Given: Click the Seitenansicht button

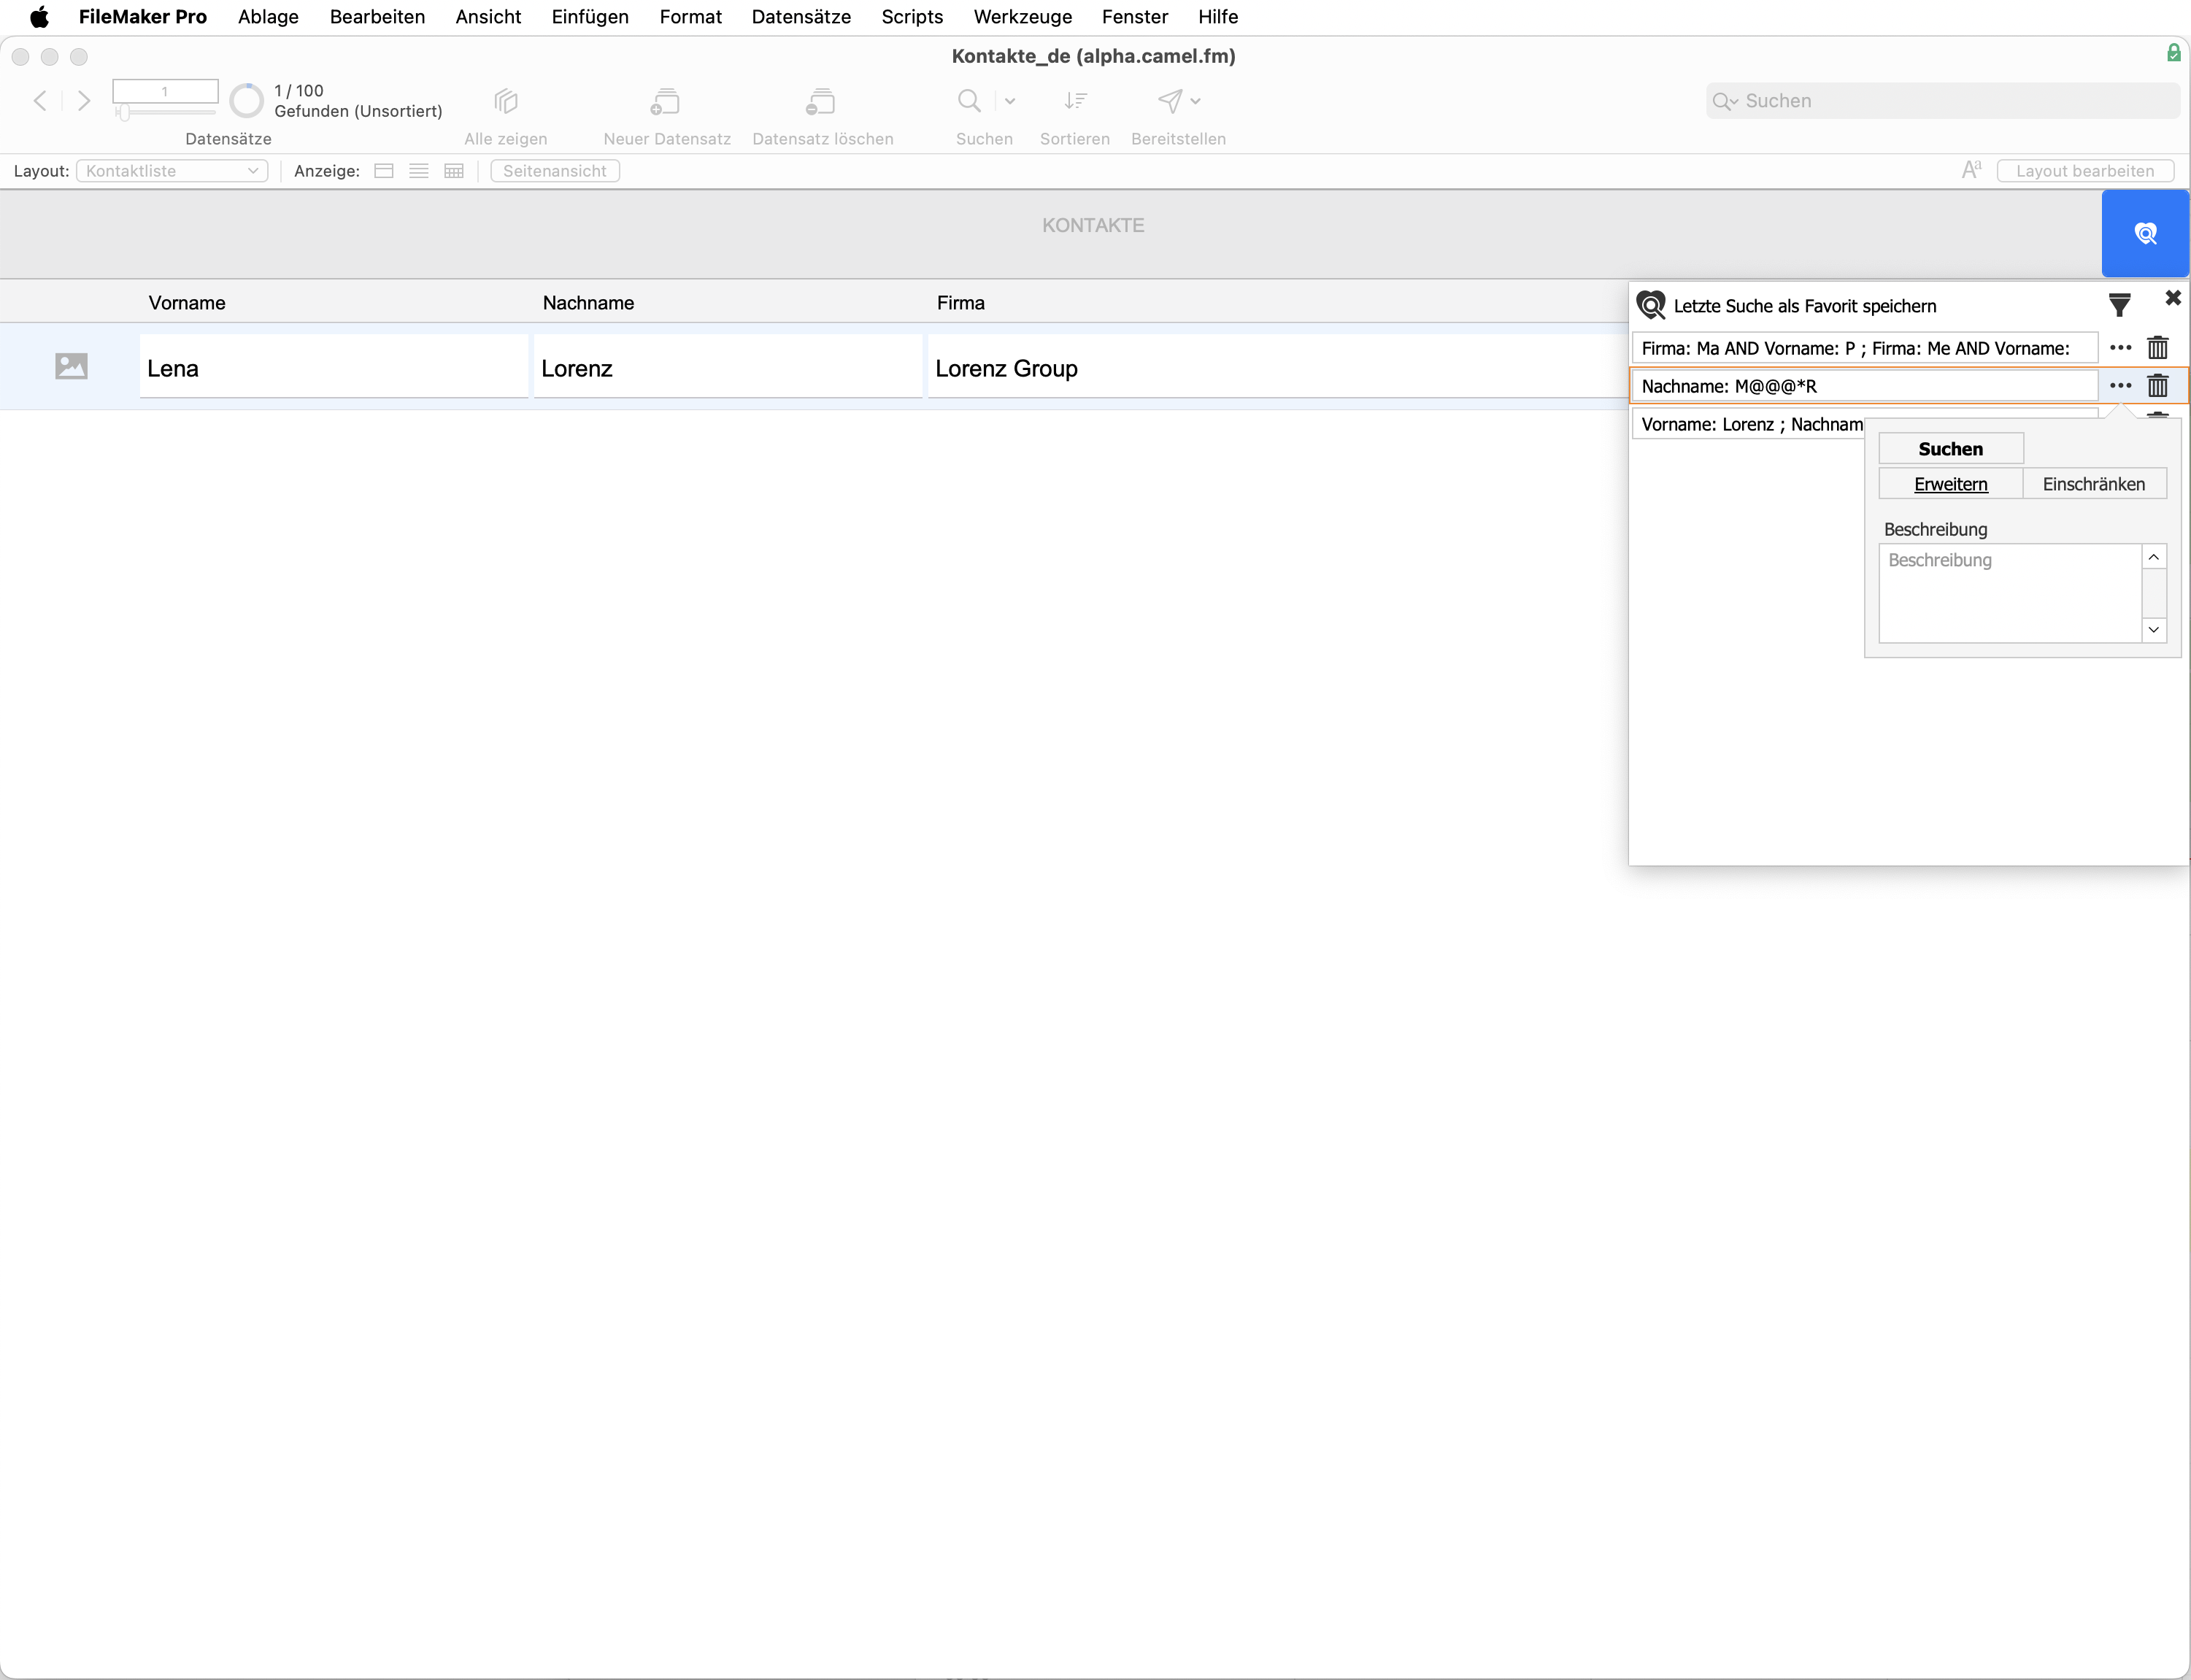Looking at the screenshot, I should (555, 171).
